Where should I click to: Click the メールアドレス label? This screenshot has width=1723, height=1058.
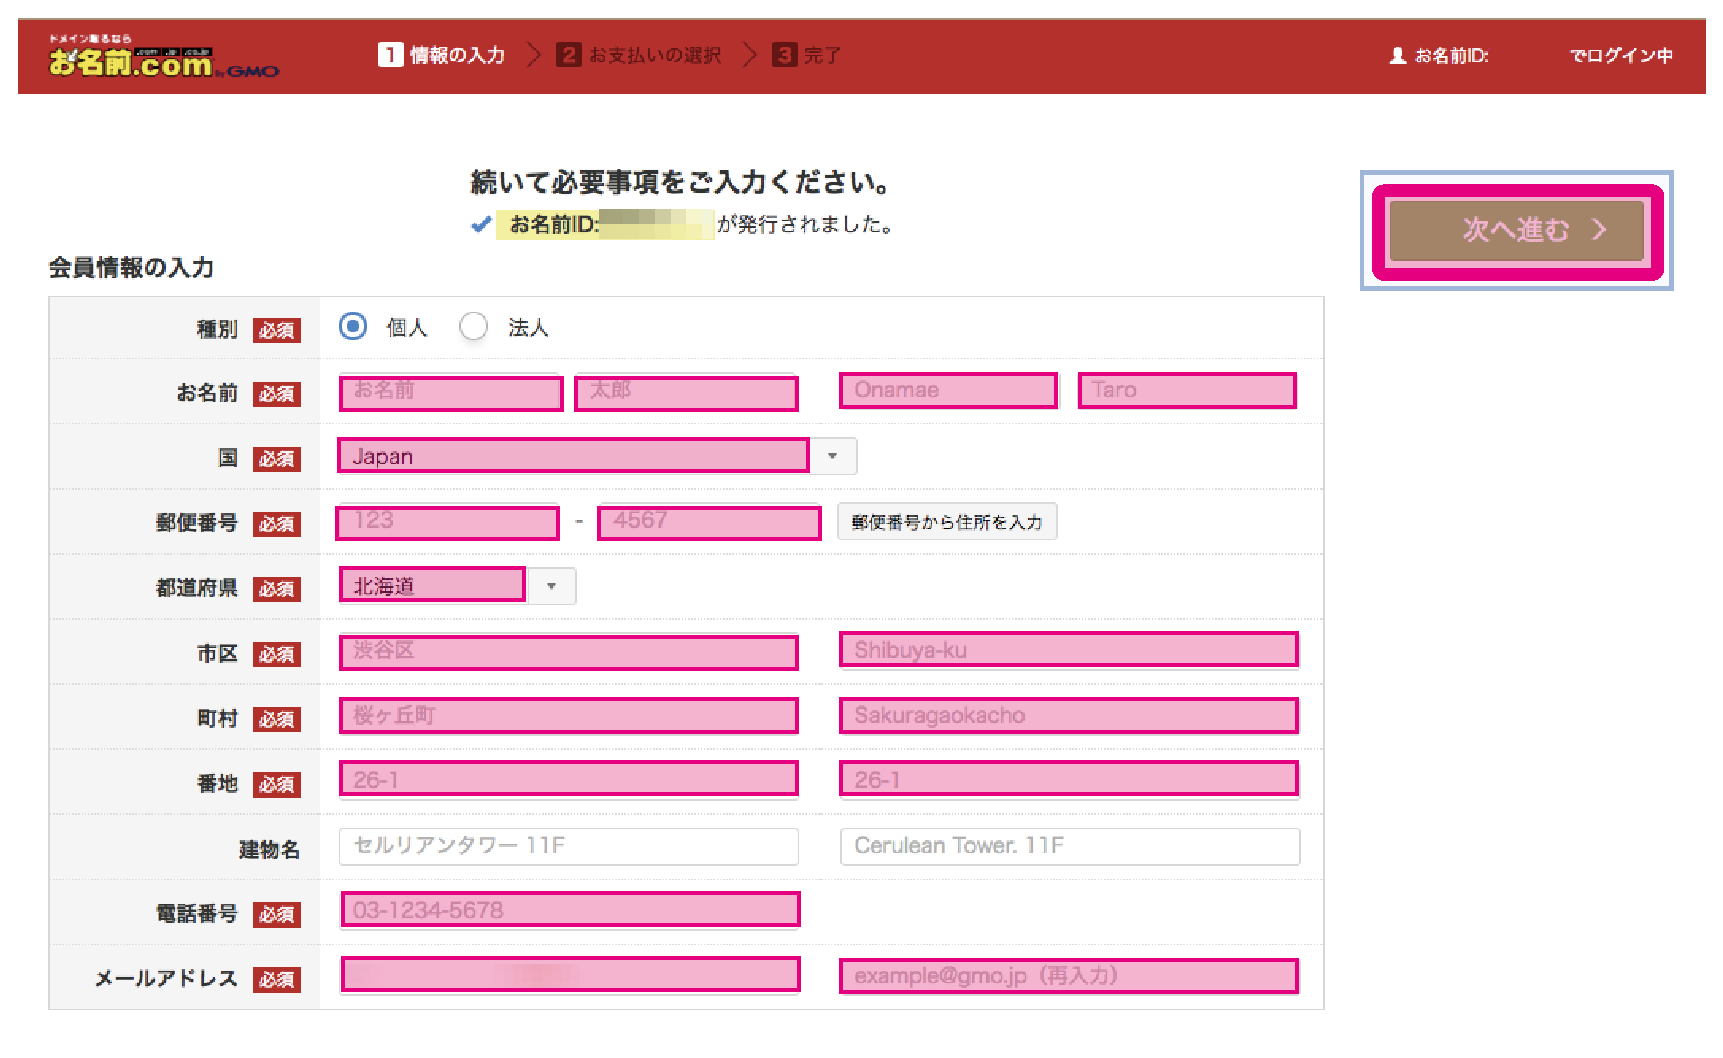(166, 979)
